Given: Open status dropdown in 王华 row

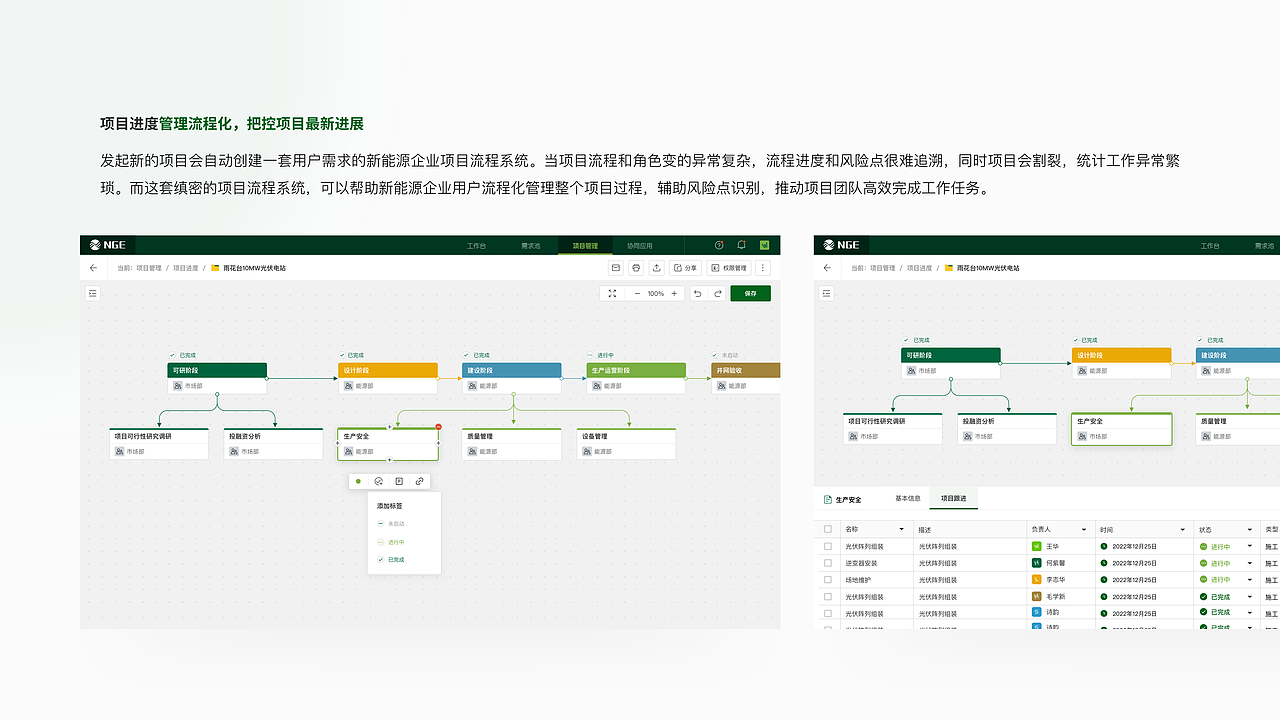Looking at the screenshot, I should [x=1250, y=547].
